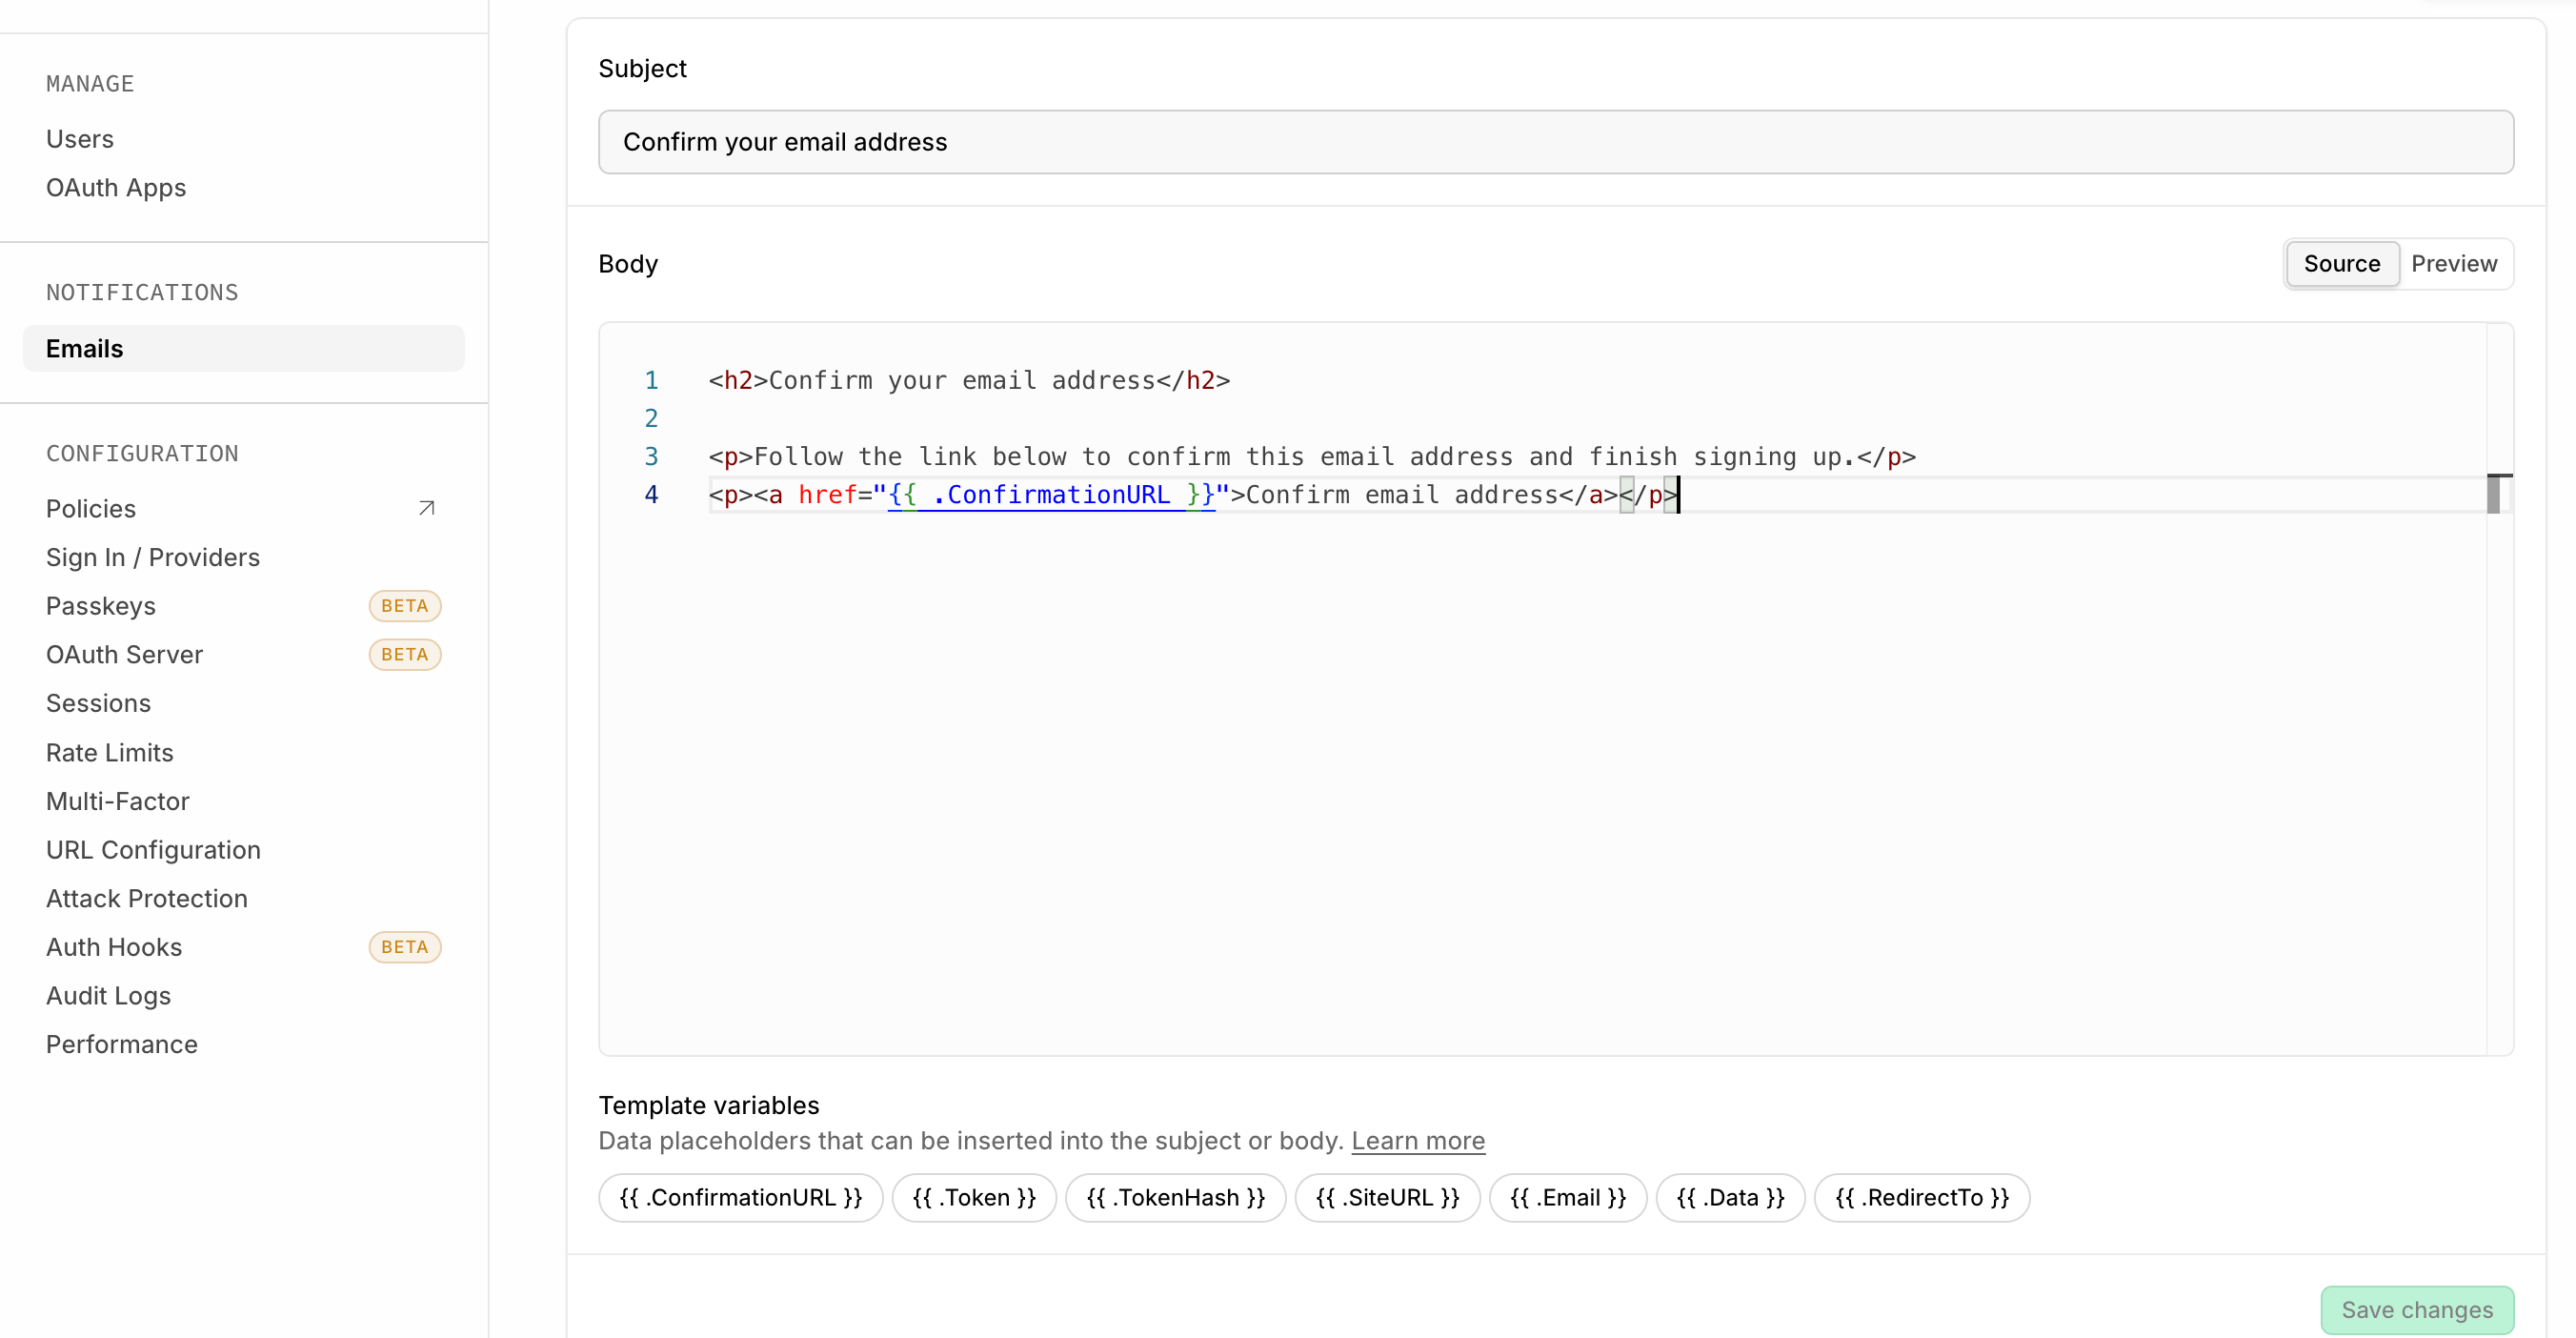Open the Users page

coord(80,139)
